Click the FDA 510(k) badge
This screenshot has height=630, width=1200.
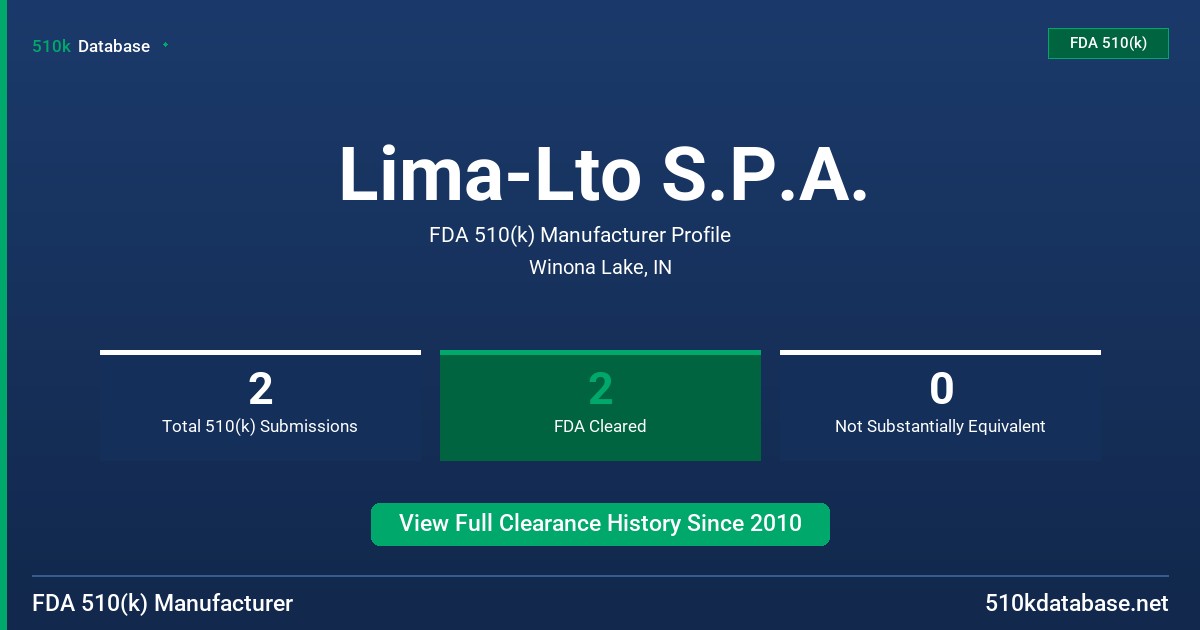coord(1108,43)
